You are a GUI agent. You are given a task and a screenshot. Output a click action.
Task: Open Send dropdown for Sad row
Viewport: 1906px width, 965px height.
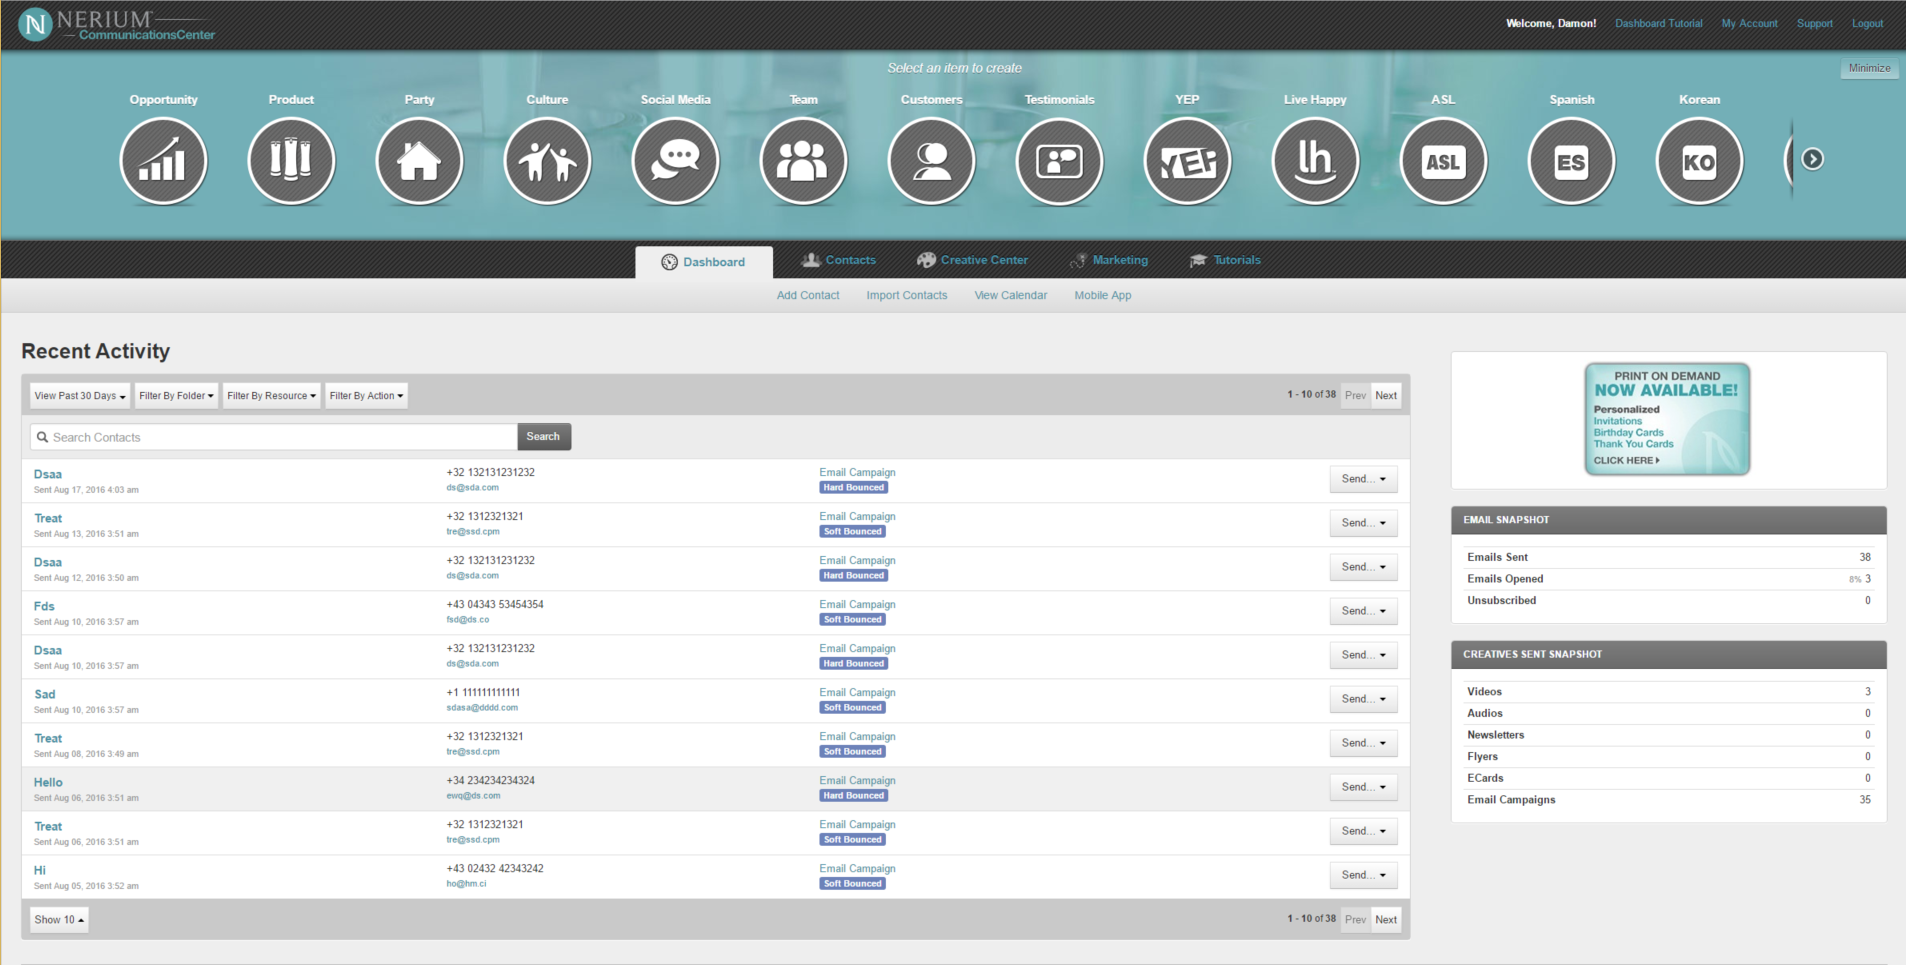[1363, 699]
